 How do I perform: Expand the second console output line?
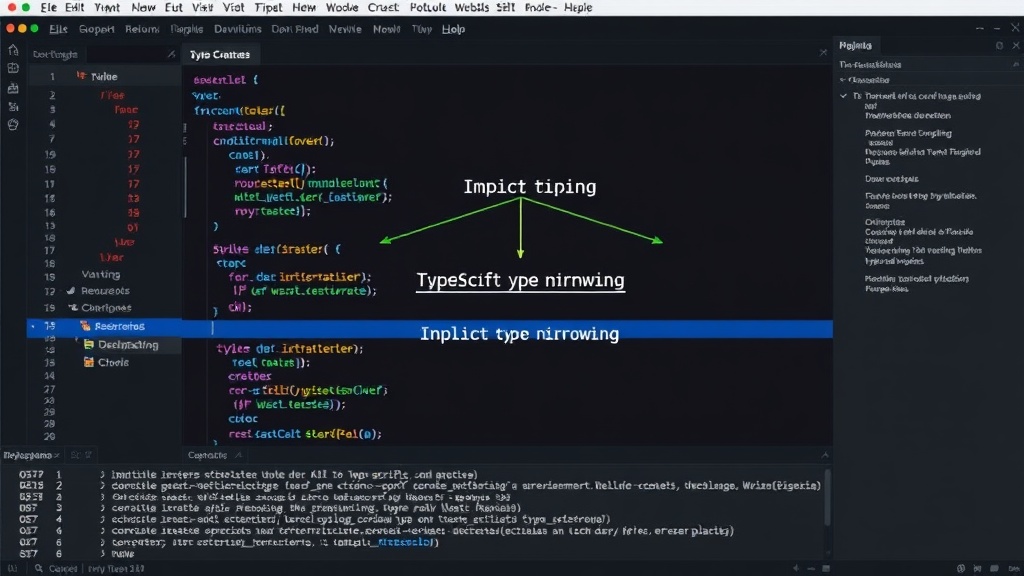point(103,486)
